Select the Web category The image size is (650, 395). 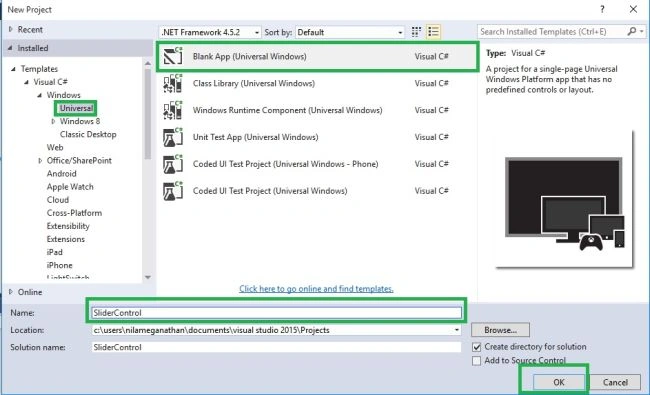coord(55,148)
